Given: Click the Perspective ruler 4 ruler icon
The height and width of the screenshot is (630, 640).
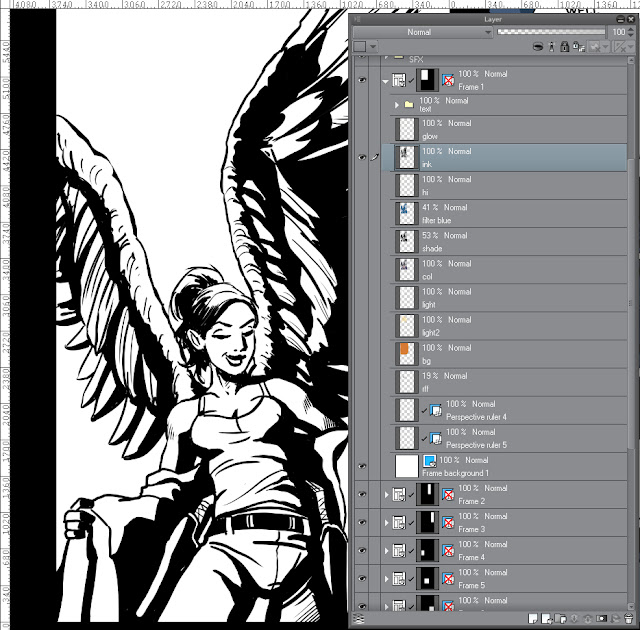Looking at the screenshot, I should [436, 410].
